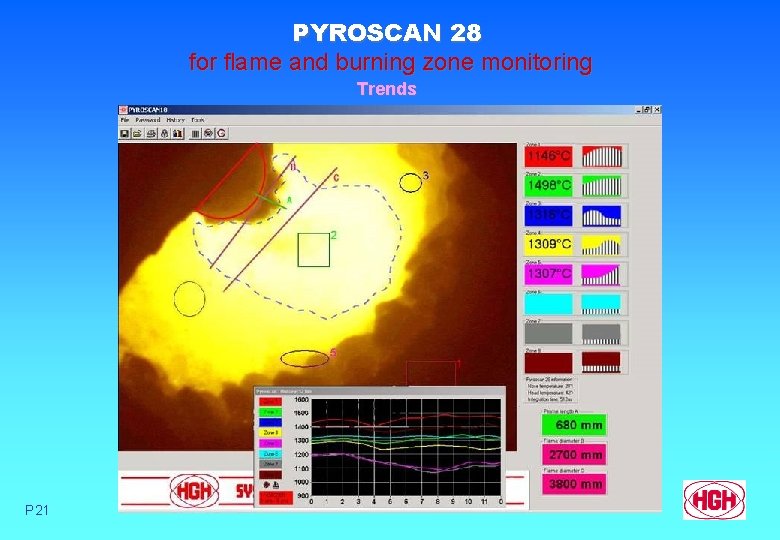Select ellipse zone 3 on thermal image
Image resolution: width=780 pixels, height=540 pixels.
(x=410, y=183)
